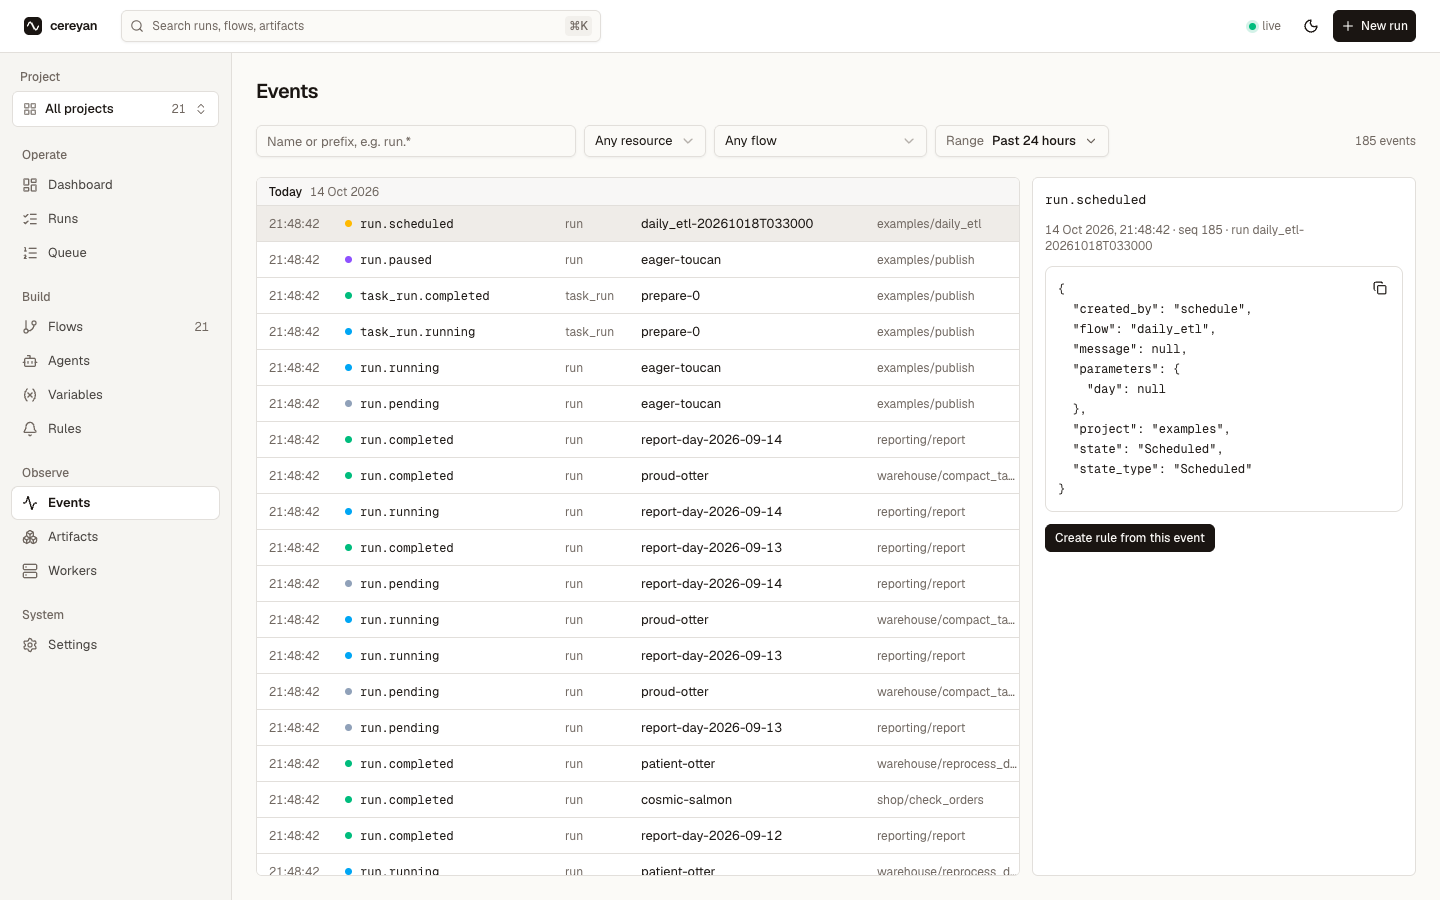Click the Settings gear icon
Image resolution: width=1440 pixels, height=900 pixels.
pyautogui.click(x=30, y=645)
